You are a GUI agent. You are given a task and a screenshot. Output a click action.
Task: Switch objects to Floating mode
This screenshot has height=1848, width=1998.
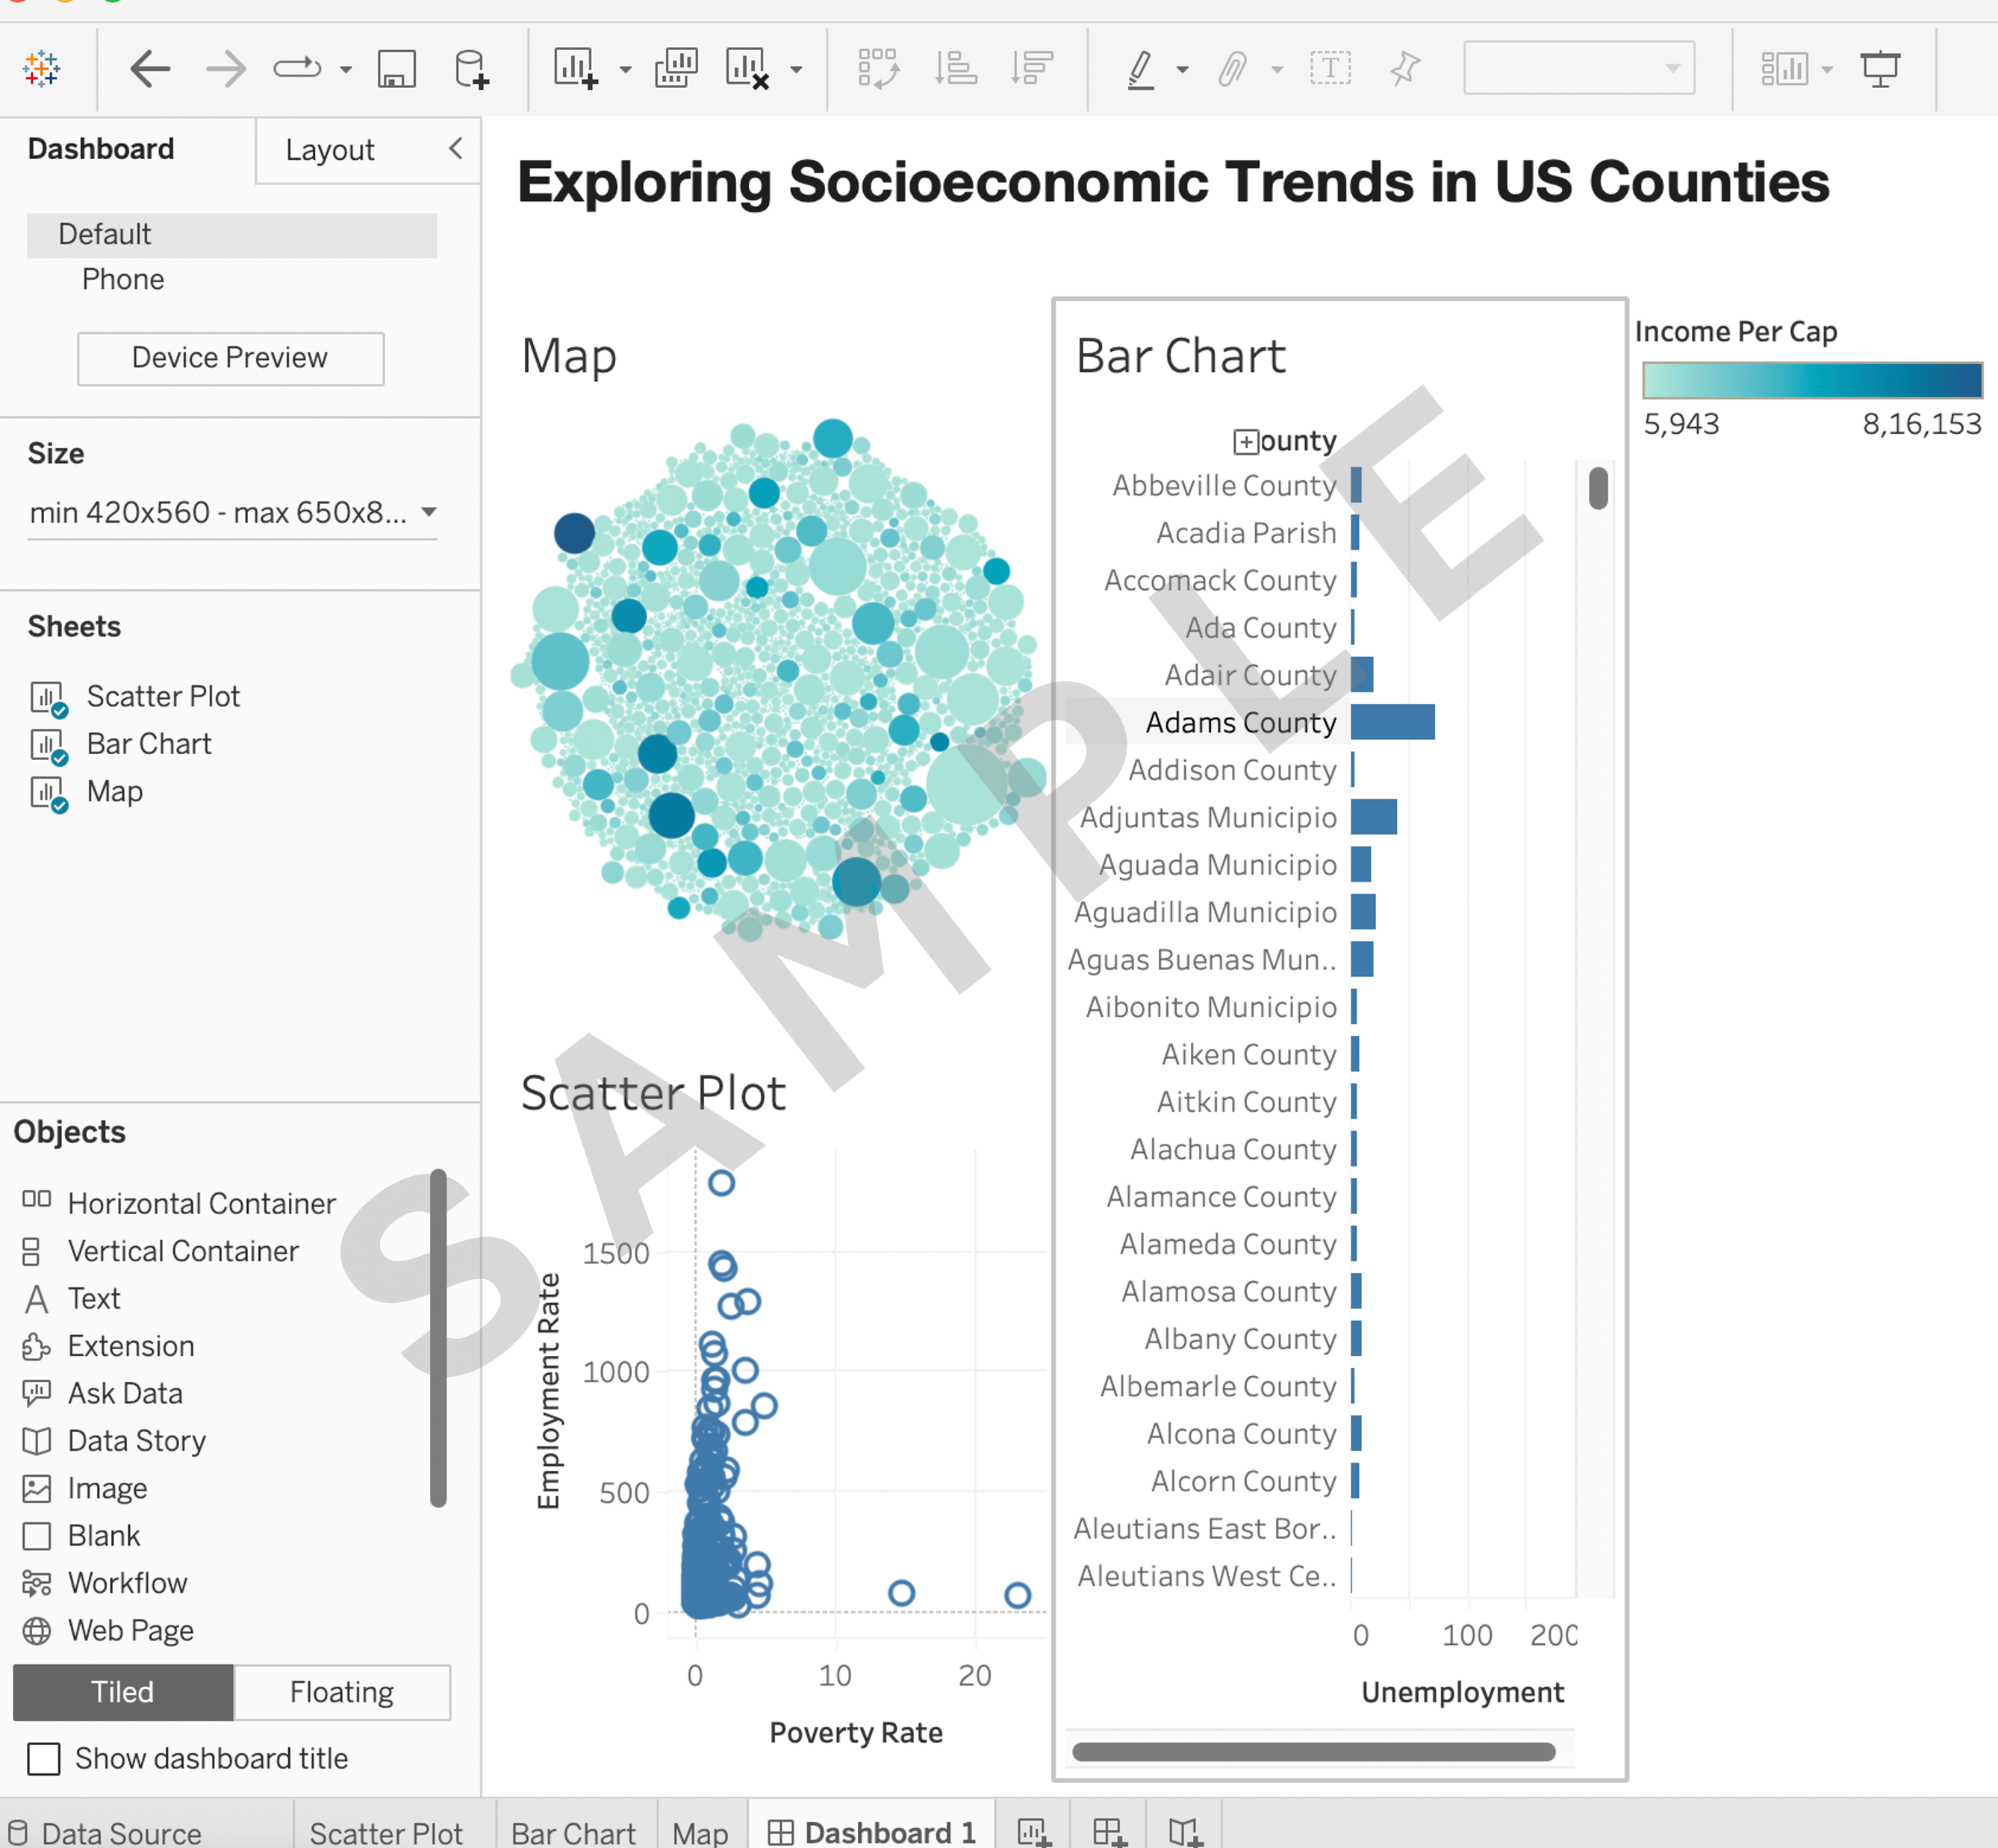(x=341, y=1692)
